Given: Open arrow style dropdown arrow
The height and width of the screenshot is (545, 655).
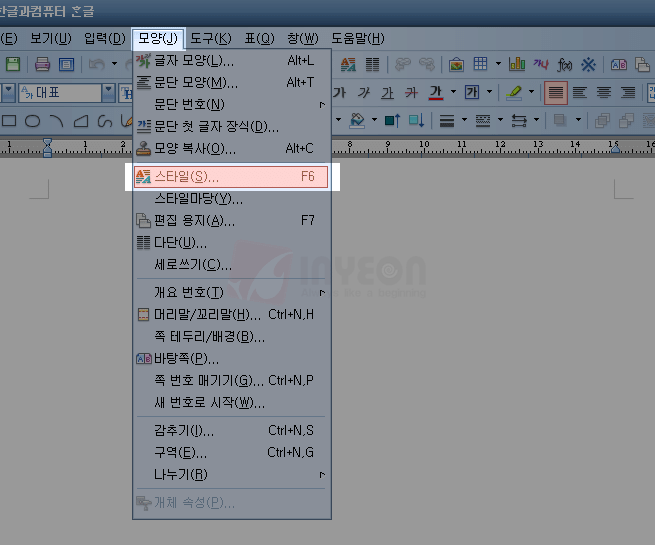Looking at the screenshot, I should click(x=536, y=120).
